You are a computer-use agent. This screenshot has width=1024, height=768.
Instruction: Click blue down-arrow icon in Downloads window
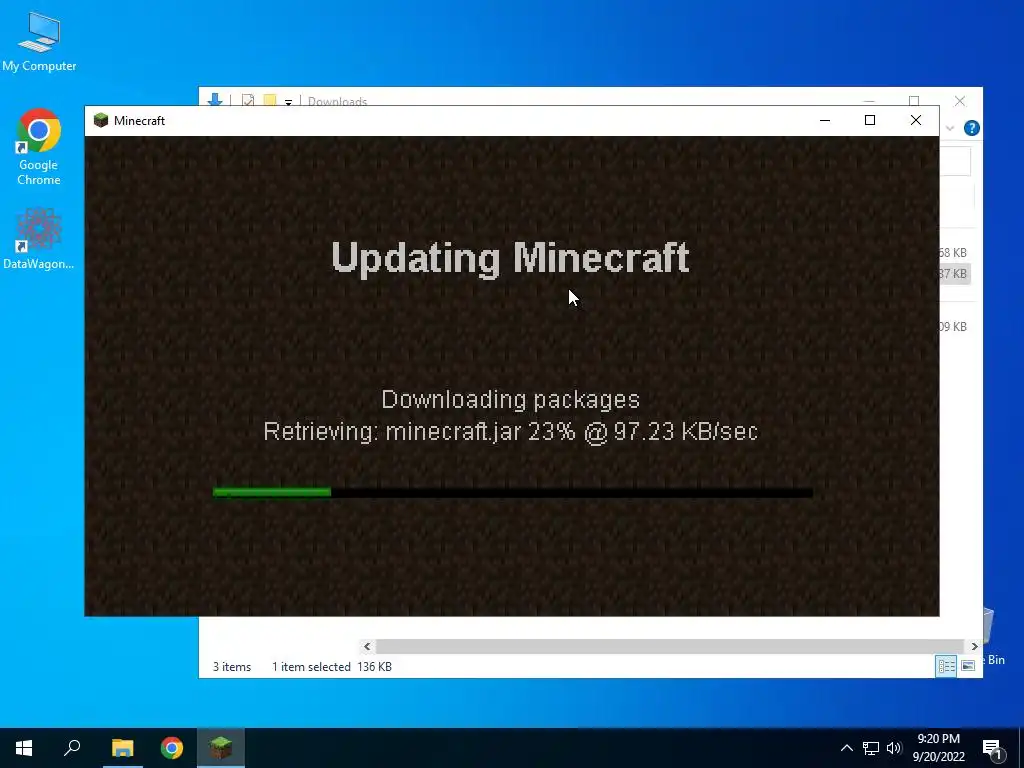click(215, 100)
